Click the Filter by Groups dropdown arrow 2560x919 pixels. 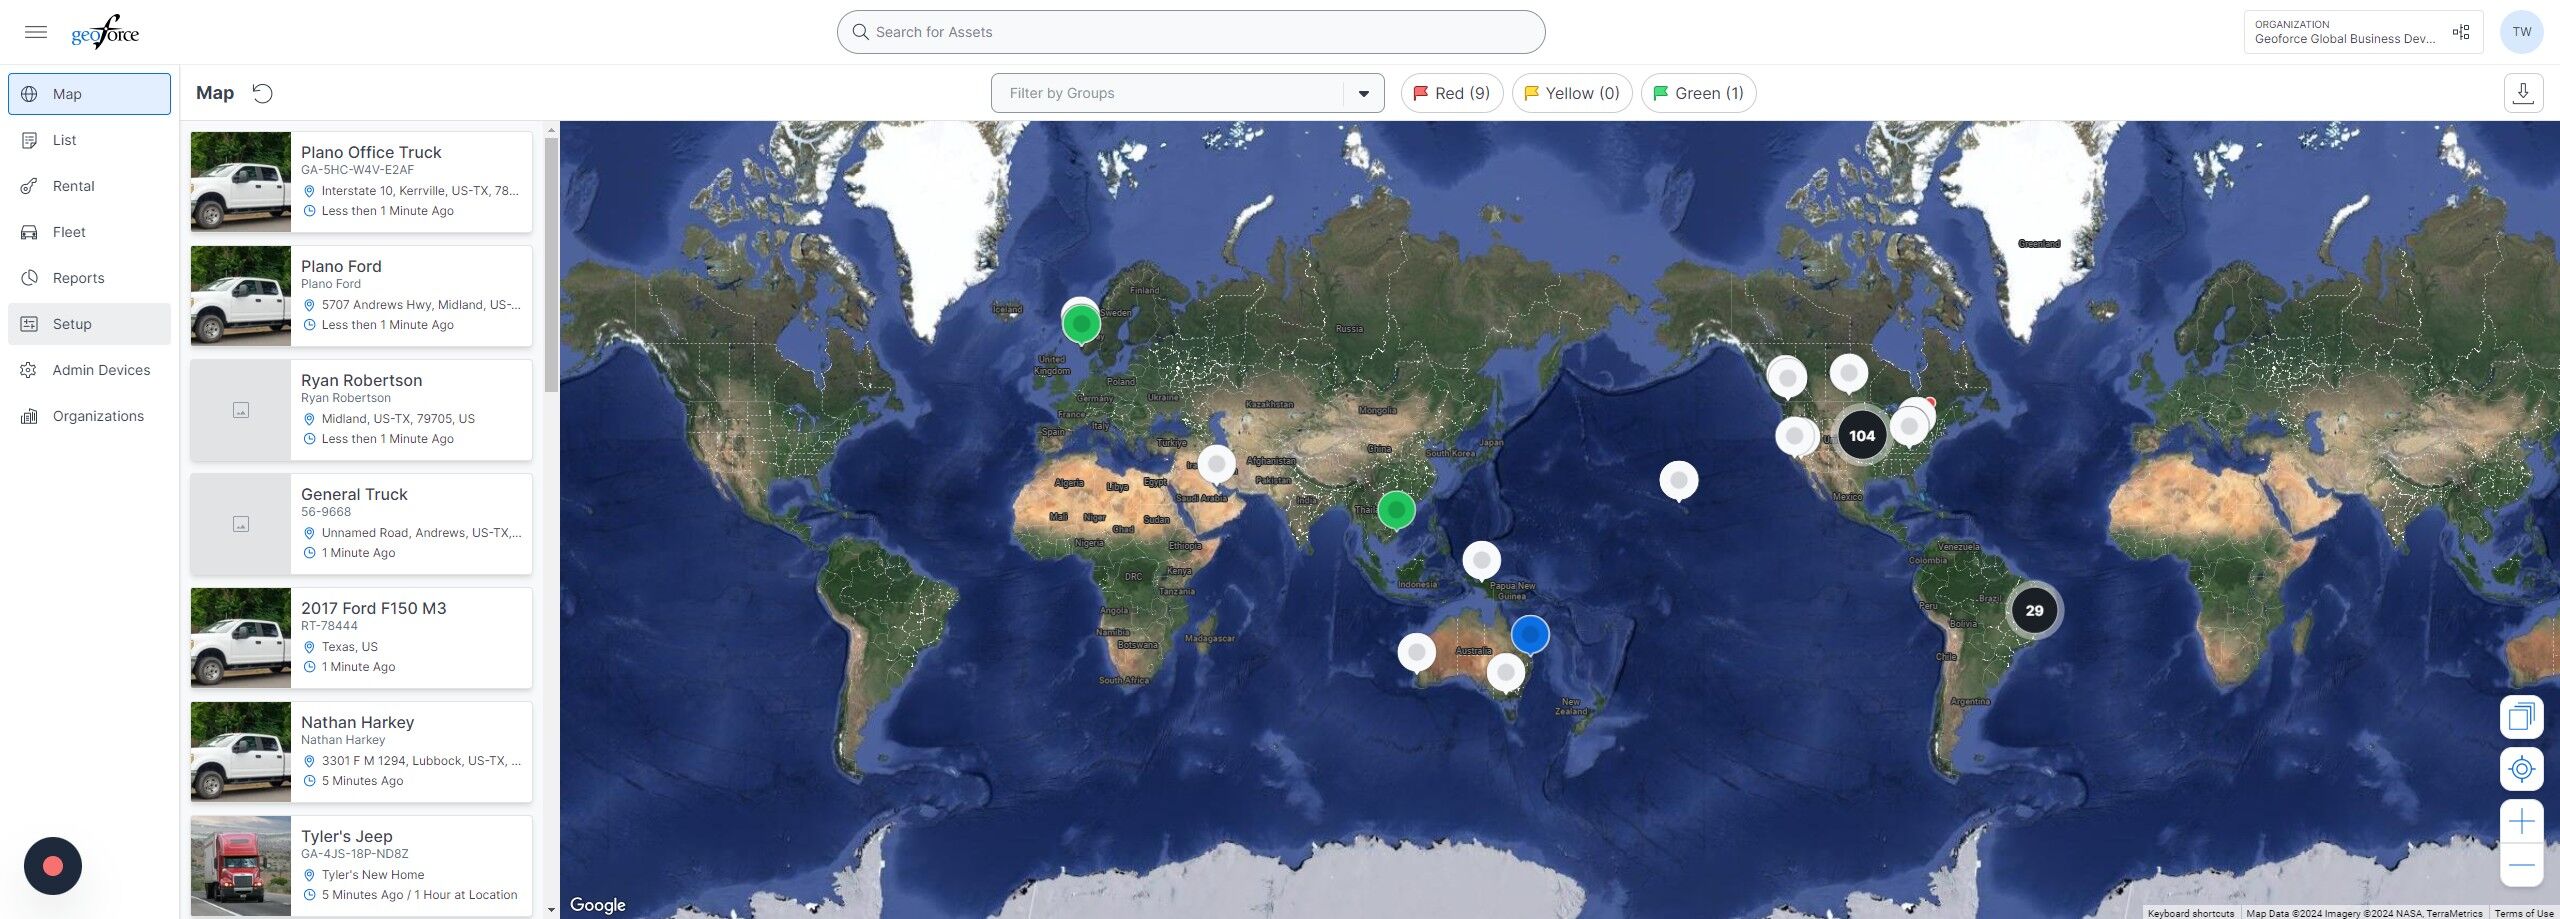click(1363, 94)
